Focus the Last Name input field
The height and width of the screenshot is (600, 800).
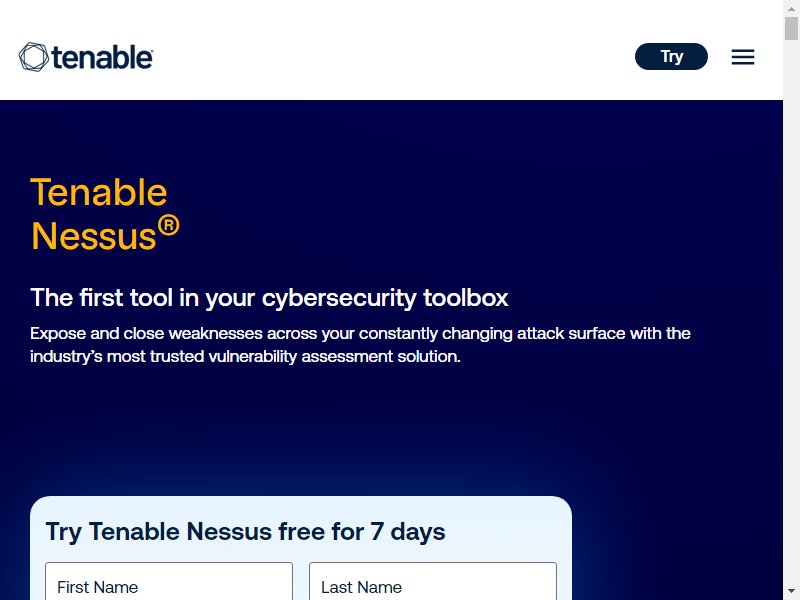coord(433,582)
